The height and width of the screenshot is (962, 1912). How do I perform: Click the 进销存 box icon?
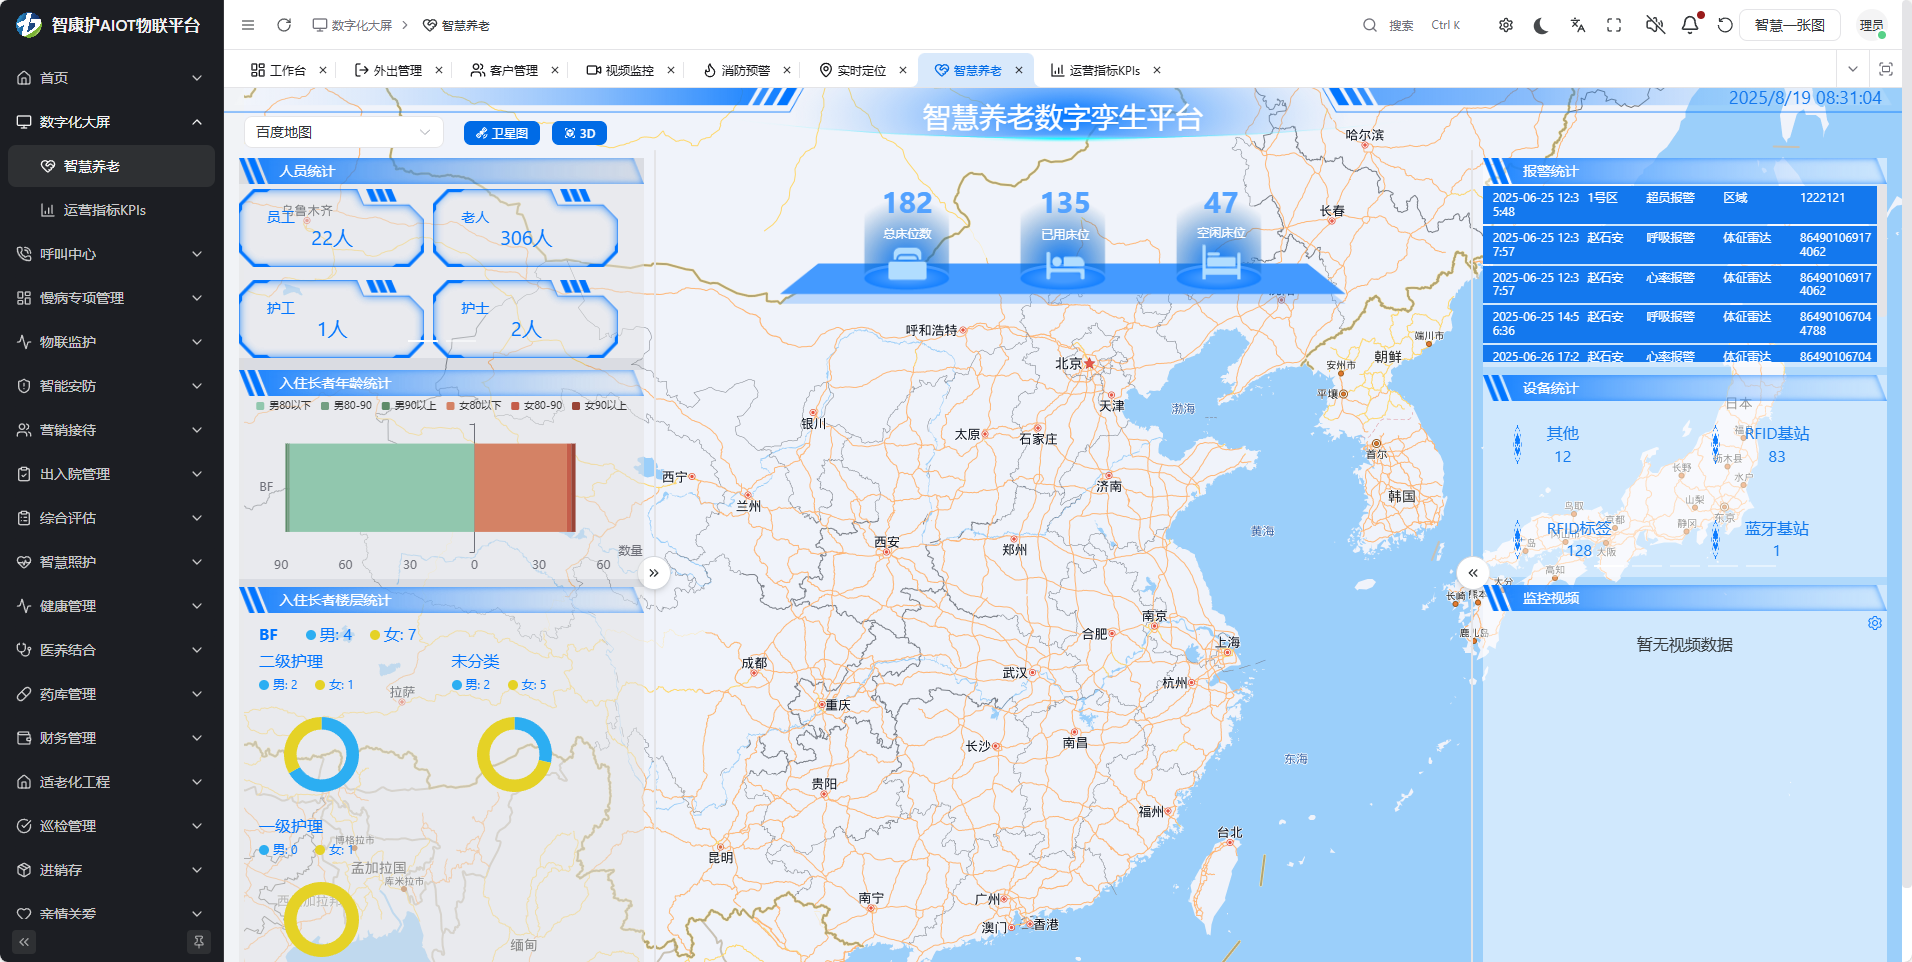pyautogui.click(x=24, y=870)
